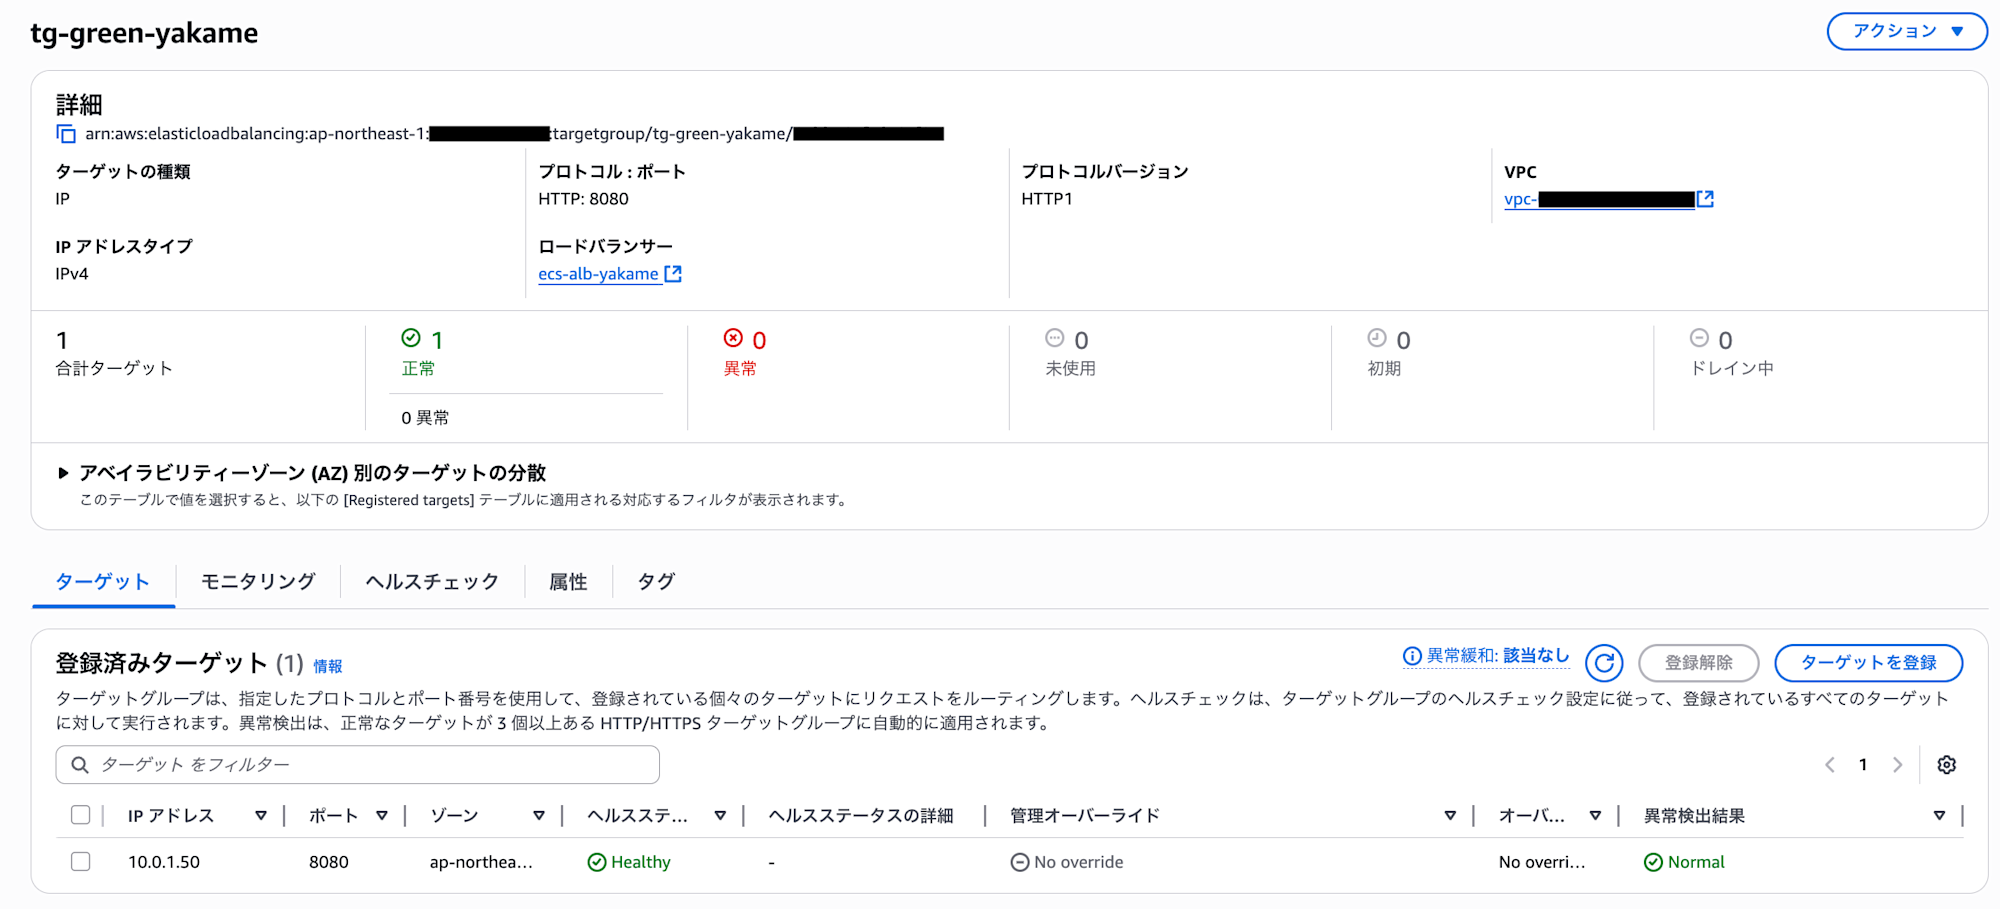2000x909 pixels.
Task: Open the ecs-alb-yakame load balancer link
Action: (x=598, y=274)
